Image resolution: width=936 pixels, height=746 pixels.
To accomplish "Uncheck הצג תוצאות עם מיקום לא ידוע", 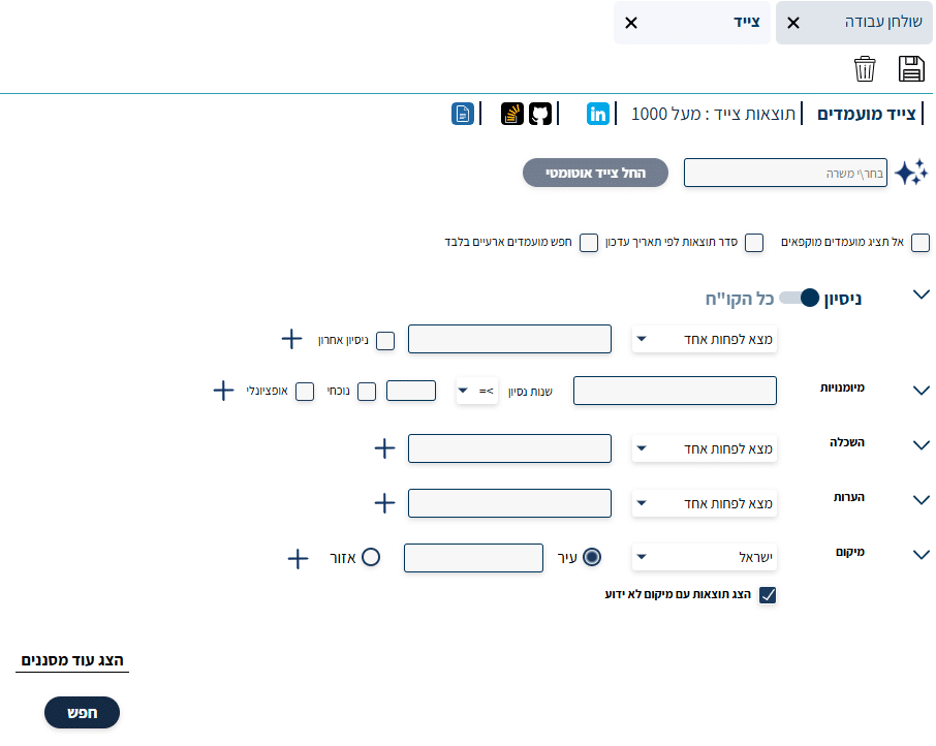I will 767,595.
